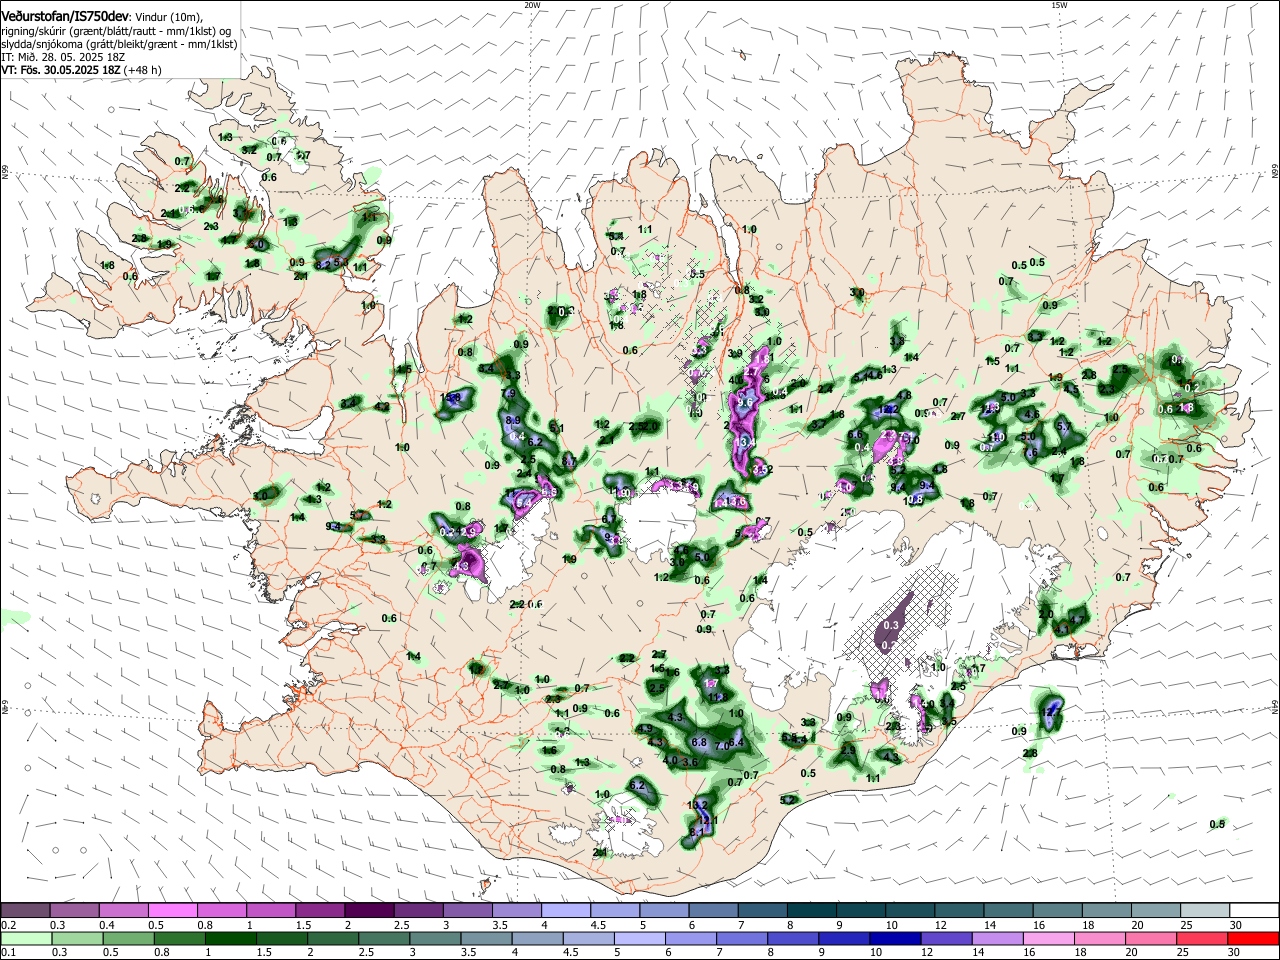Click the dark teal 8–9 swatch in the top scale

[x=810, y=910]
